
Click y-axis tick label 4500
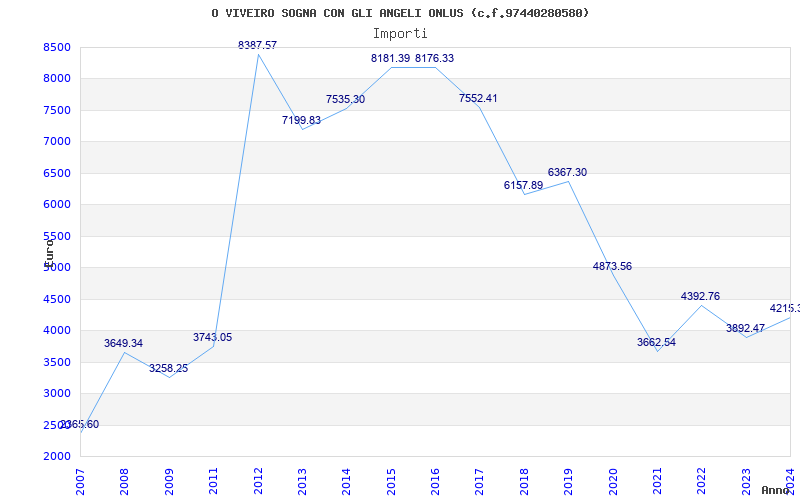pos(57,299)
